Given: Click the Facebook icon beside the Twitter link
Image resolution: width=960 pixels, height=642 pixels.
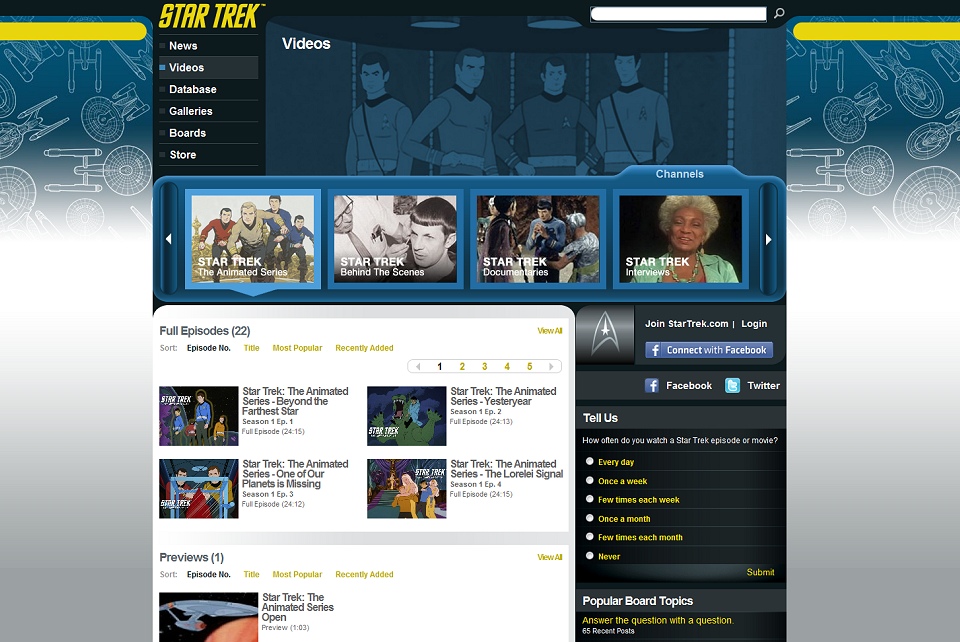Looking at the screenshot, I should [651, 386].
